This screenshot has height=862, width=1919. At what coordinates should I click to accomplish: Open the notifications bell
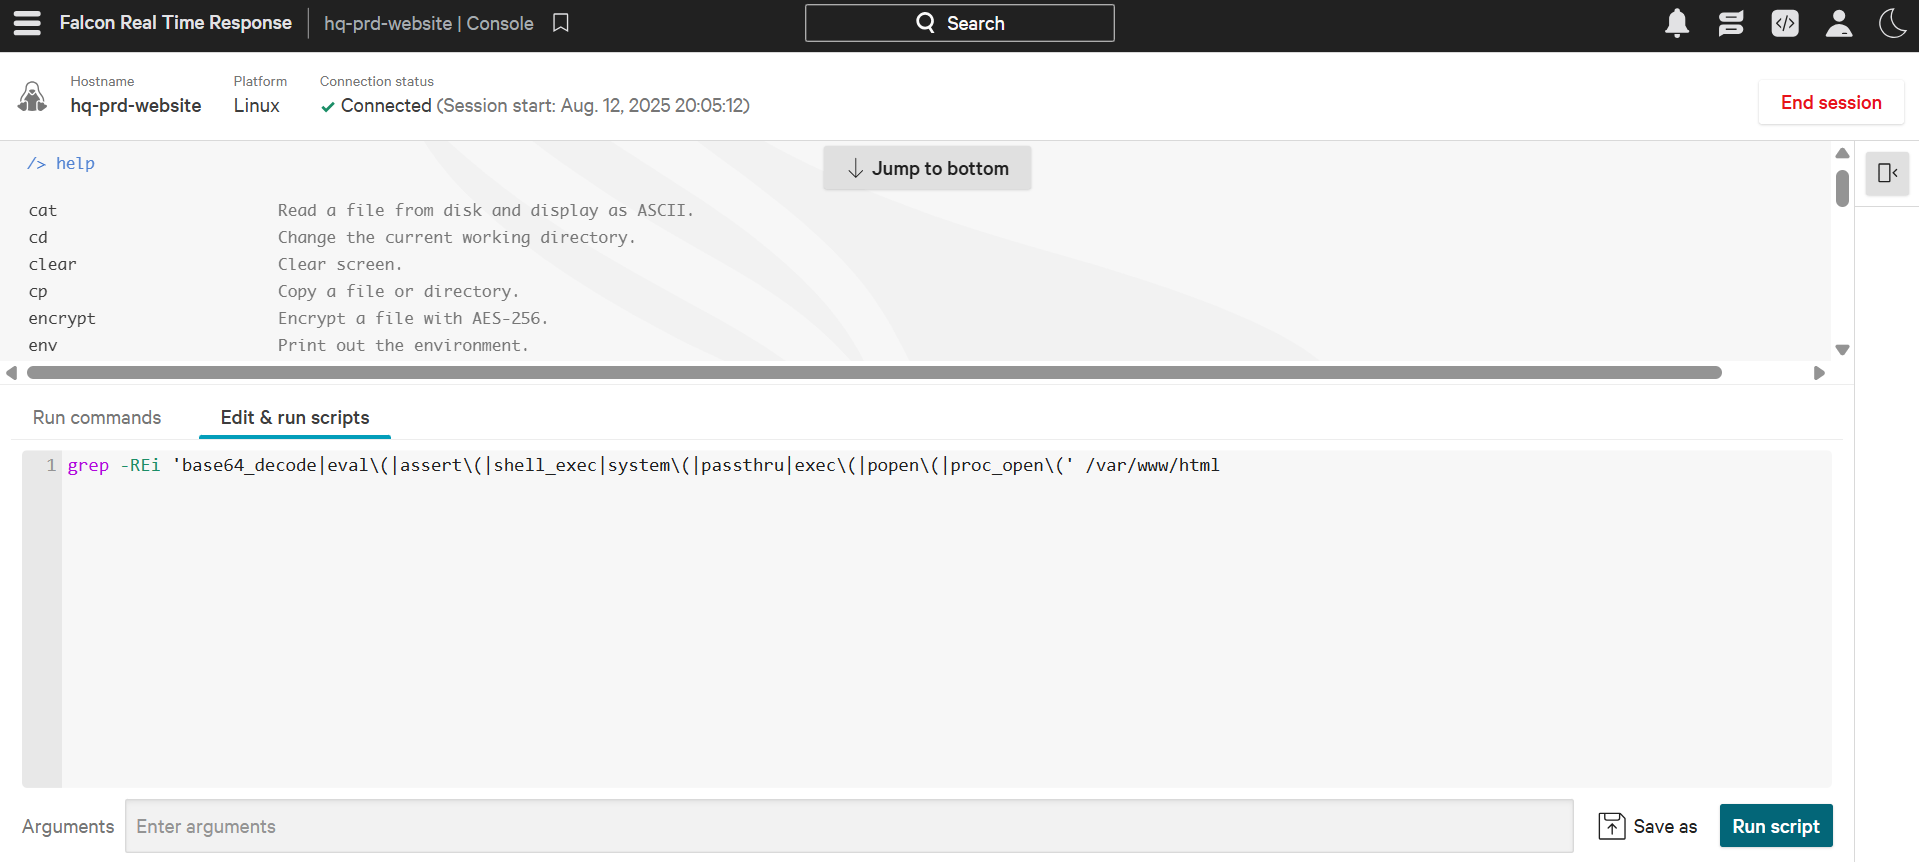(x=1677, y=23)
